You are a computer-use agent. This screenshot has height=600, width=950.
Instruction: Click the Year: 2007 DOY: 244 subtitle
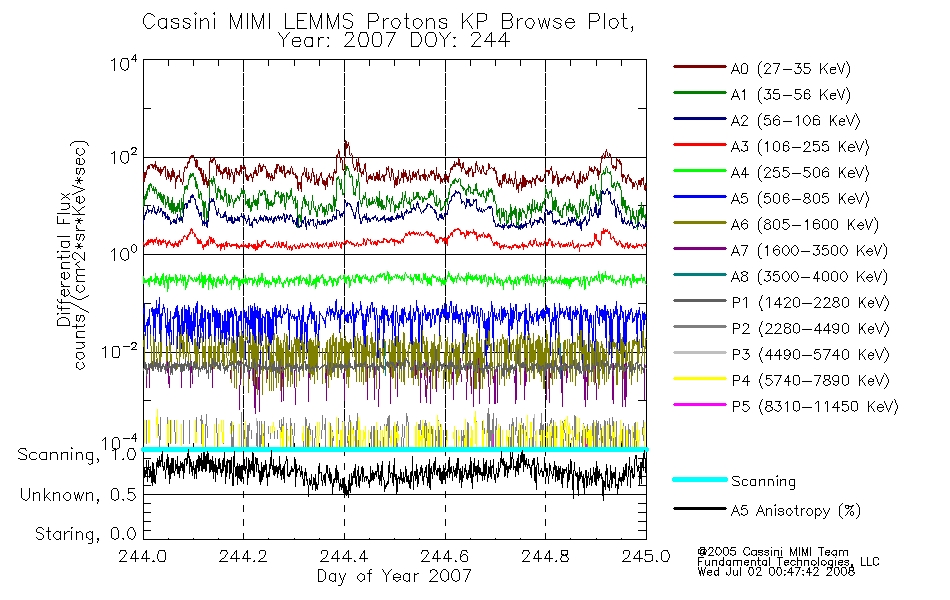click(394, 41)
